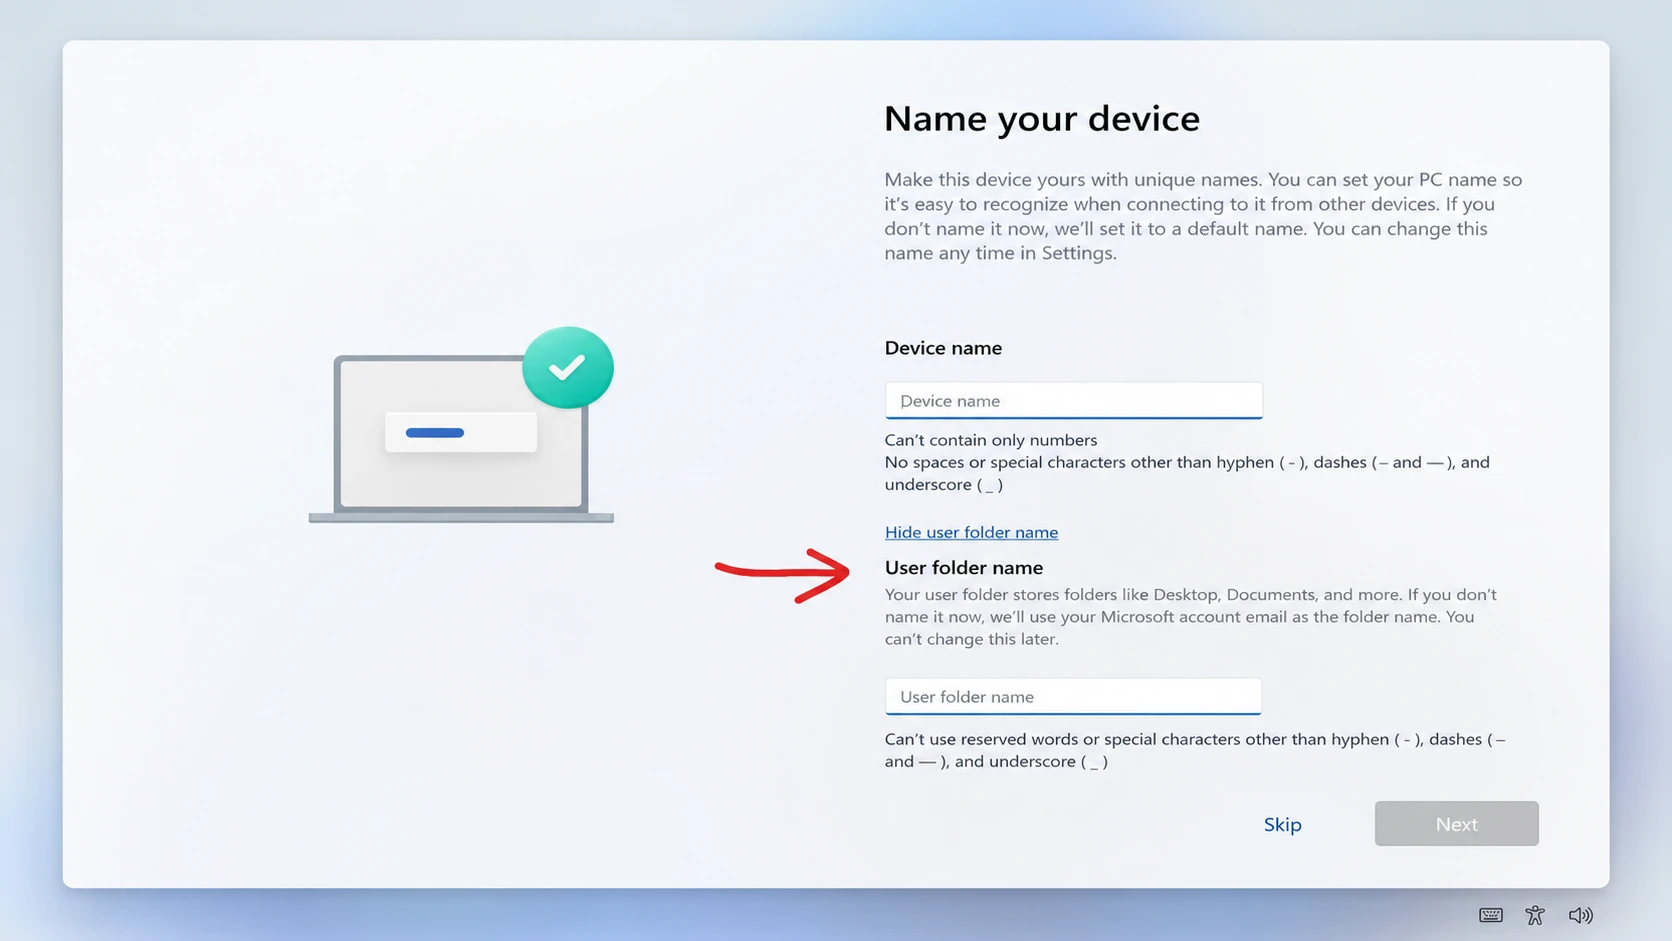Open the on-screen keyboard icon
Image resolution: width=1672 pixels, height=941 pixels.
click(1490, 915)
